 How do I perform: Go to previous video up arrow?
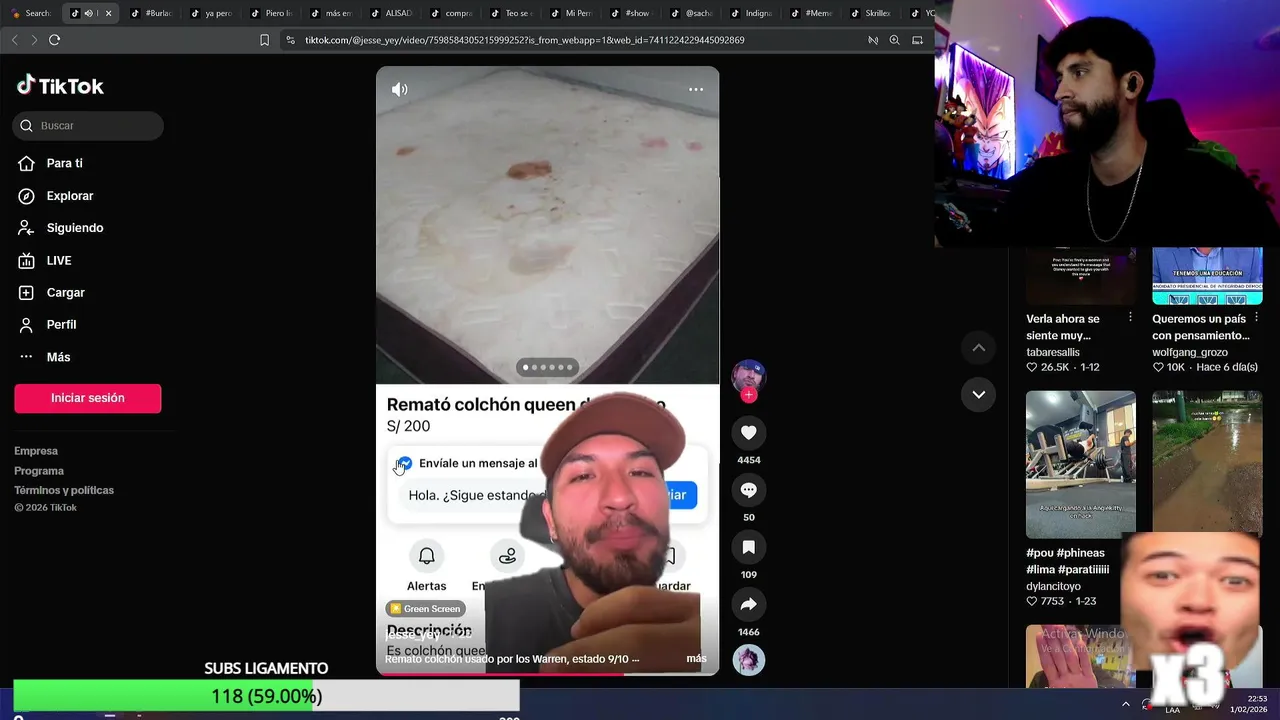pyautogui.click(x=979, y=348)
